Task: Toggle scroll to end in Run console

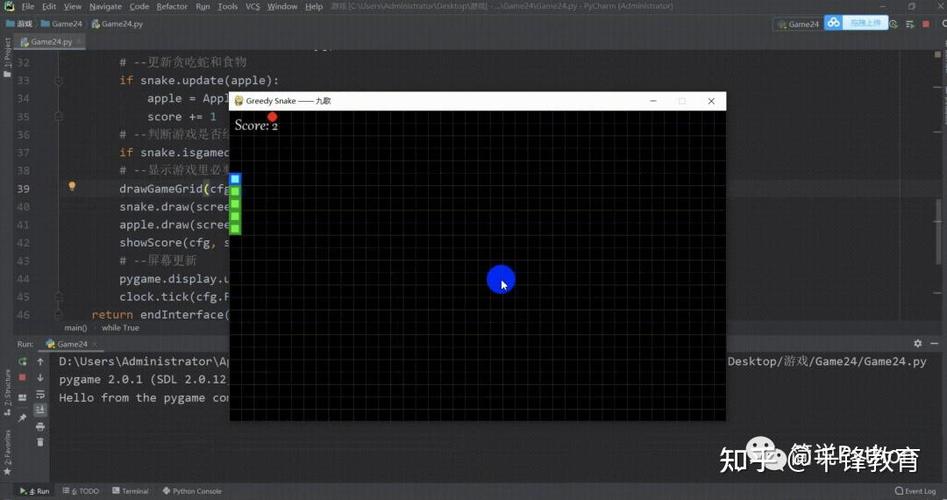Action: 40,410
